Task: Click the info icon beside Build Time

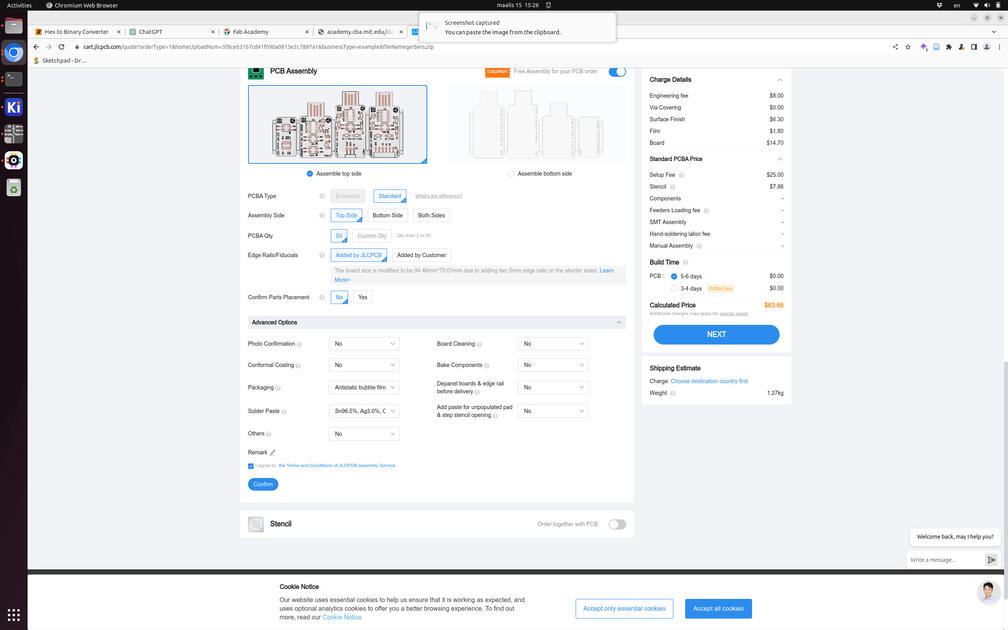Action: tap(685, 262)
